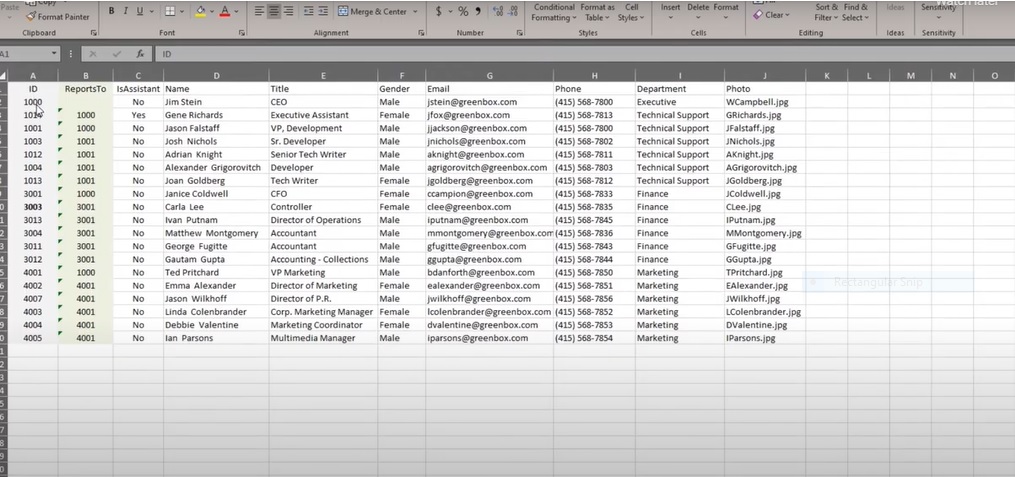Open Format as Table menu
Screen dimensions: 1015x477
[x=597, y=12]
